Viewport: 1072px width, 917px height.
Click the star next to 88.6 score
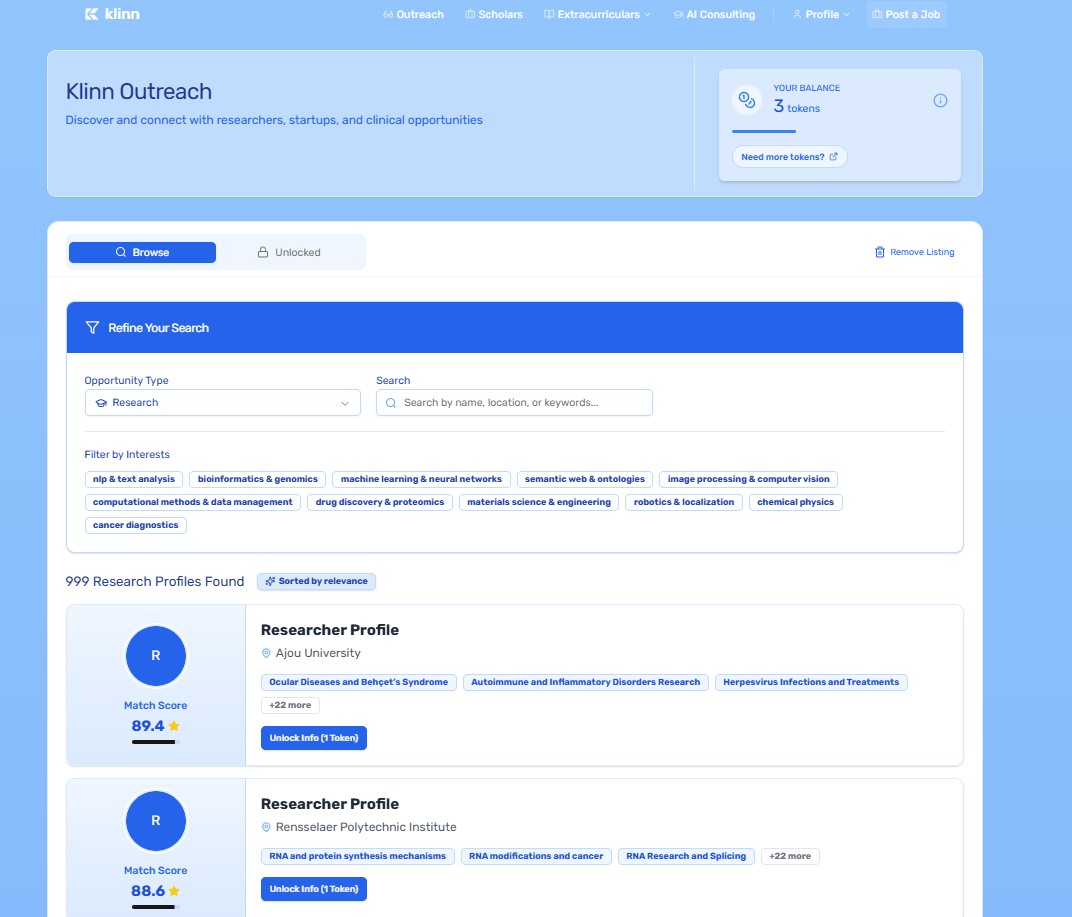(x=174, y=891)
